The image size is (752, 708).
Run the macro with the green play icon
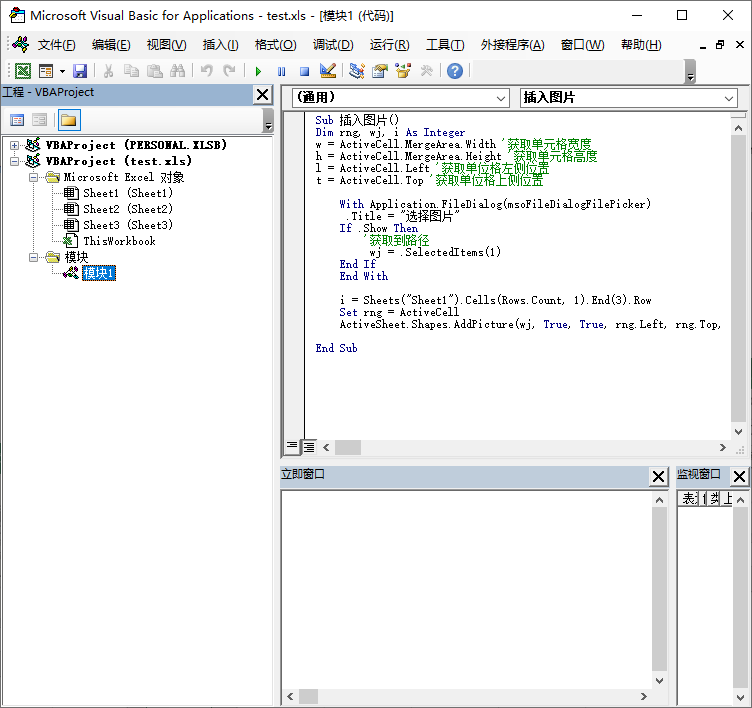point(258,71)
